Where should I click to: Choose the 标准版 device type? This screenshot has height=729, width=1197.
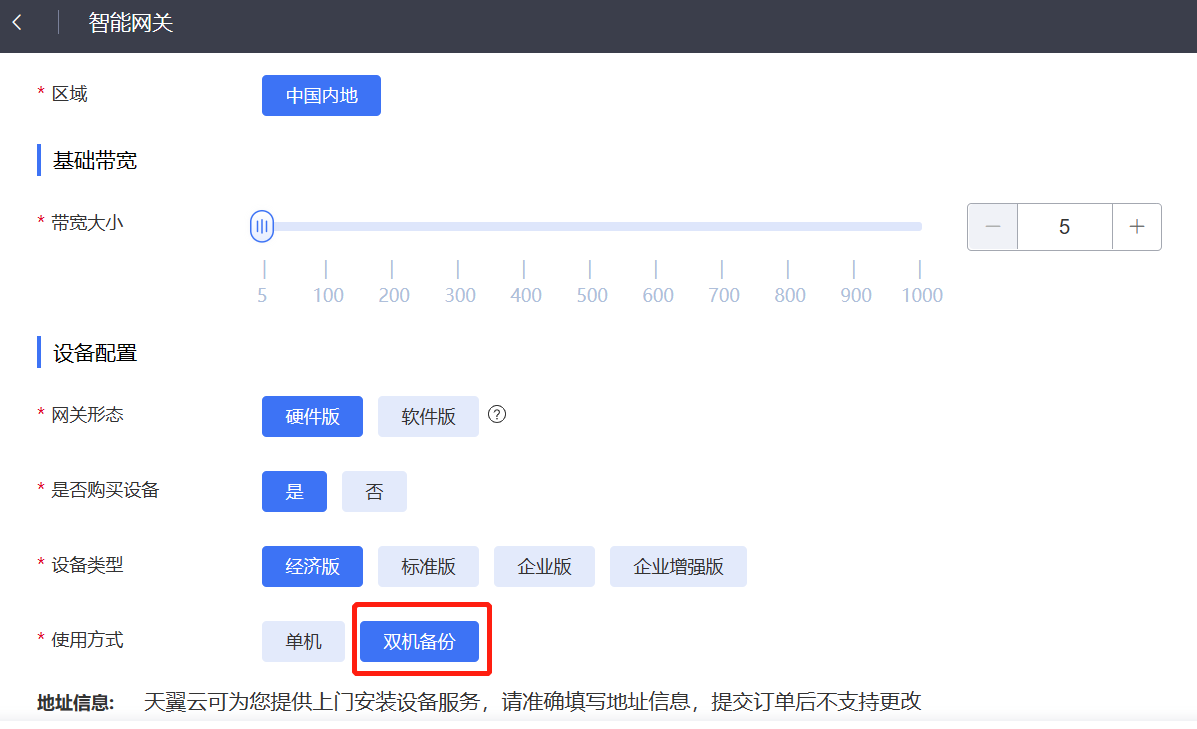click(x=428, y=566)
